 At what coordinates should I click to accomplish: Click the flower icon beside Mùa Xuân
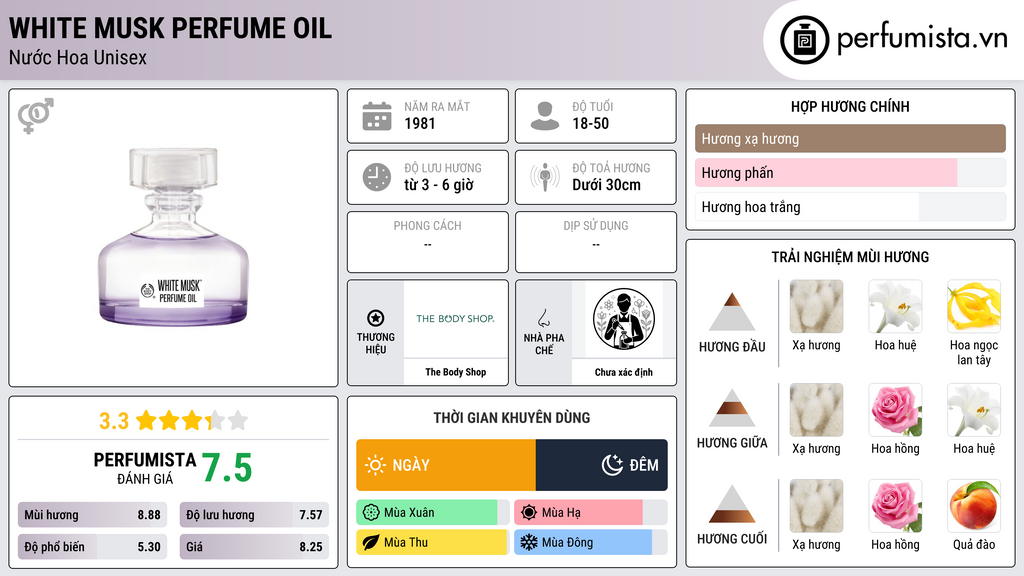tap(371, 513)
